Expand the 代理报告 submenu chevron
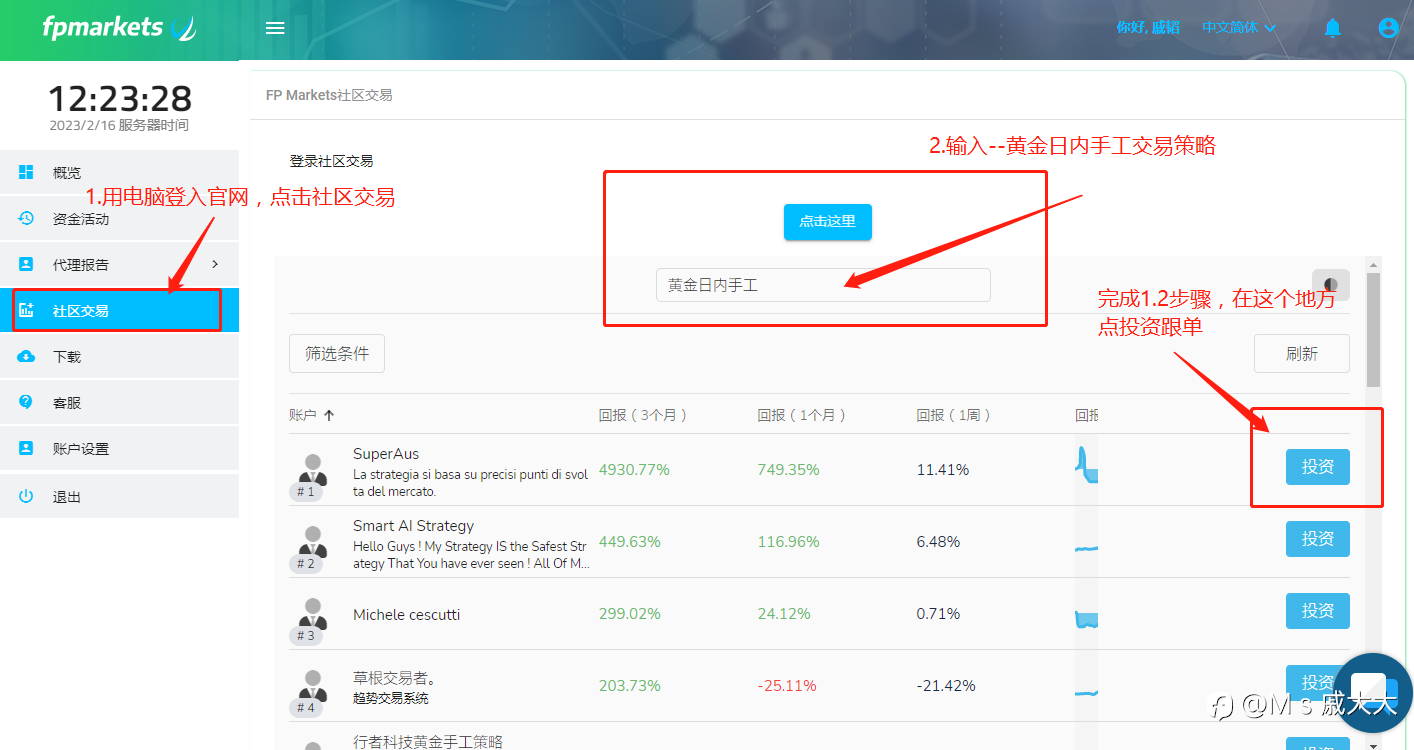Viewport: 1414px width, 750px height. coord(215,264)
